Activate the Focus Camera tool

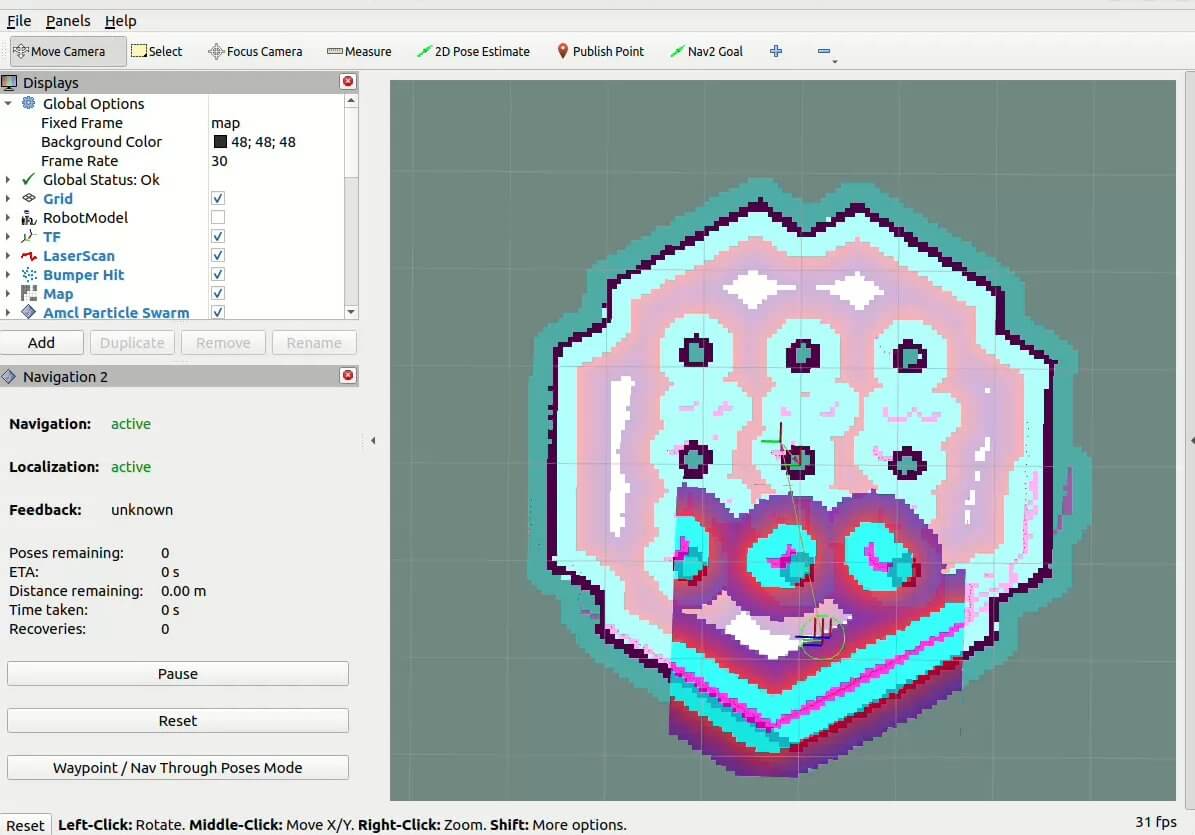point(255,51)
